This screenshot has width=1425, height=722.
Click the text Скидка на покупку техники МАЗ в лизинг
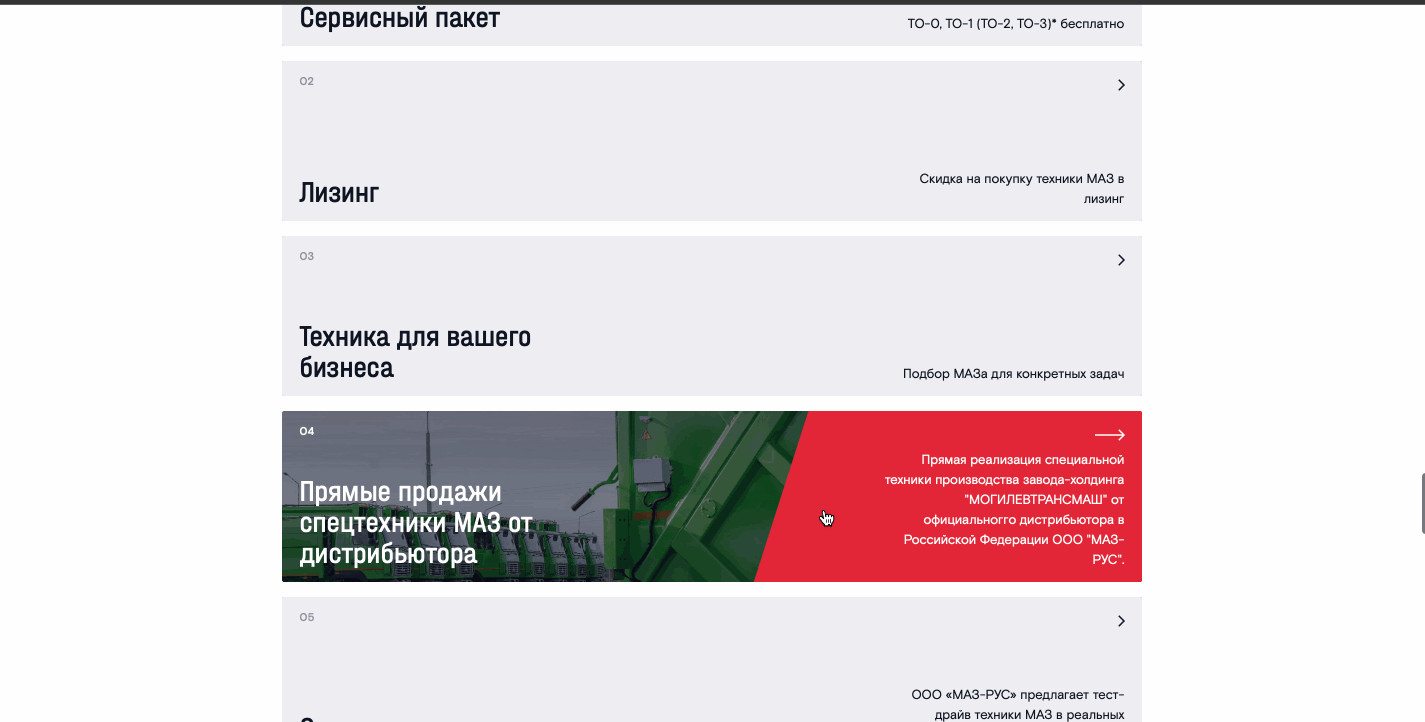tap(1022, 189)
